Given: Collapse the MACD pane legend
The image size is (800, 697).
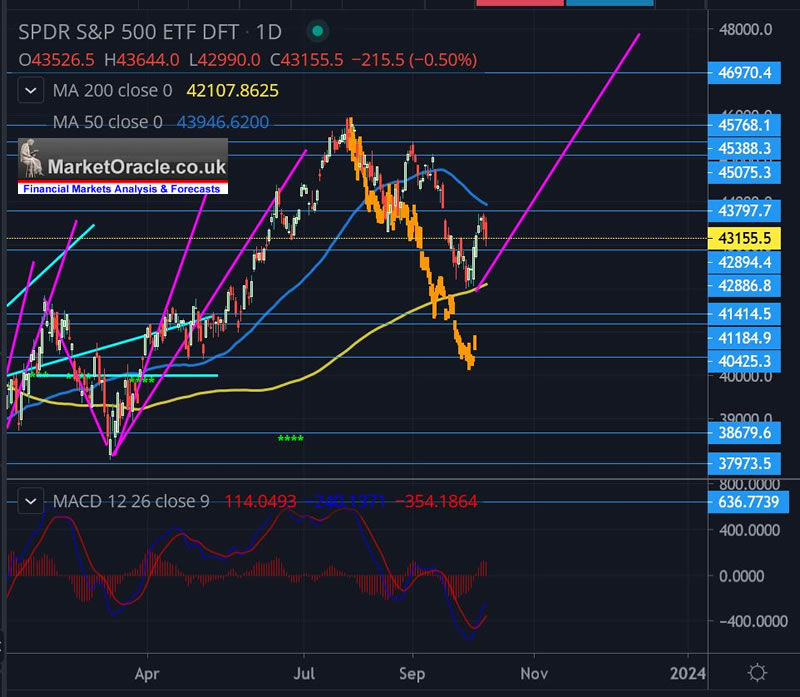Looking at the screenshot, I should pos(31,501).
